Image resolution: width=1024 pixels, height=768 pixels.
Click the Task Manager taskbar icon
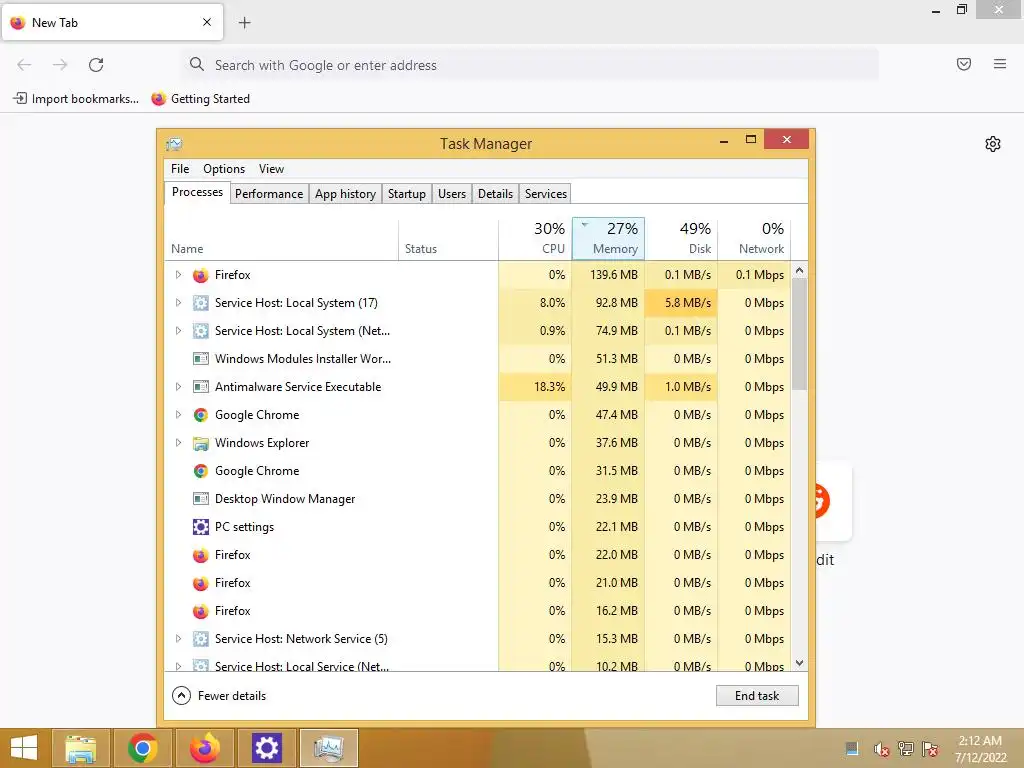(x=328, y=748)
